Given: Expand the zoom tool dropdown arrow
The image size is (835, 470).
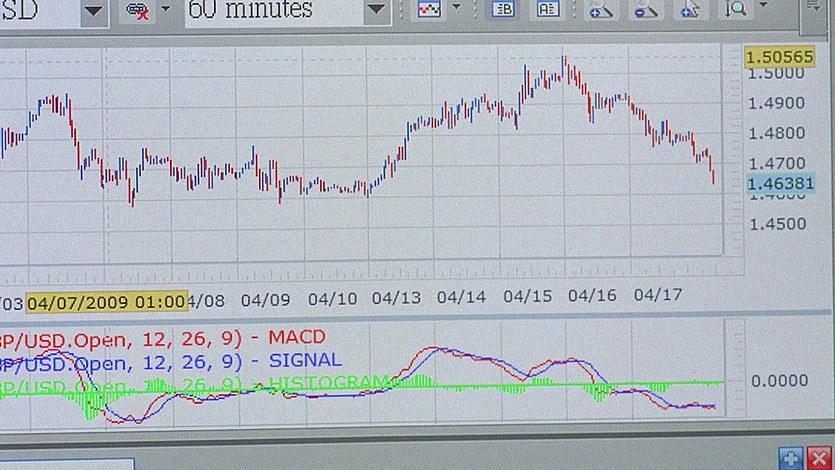Looking at the screenshot, I should click(x=765, y=9).
